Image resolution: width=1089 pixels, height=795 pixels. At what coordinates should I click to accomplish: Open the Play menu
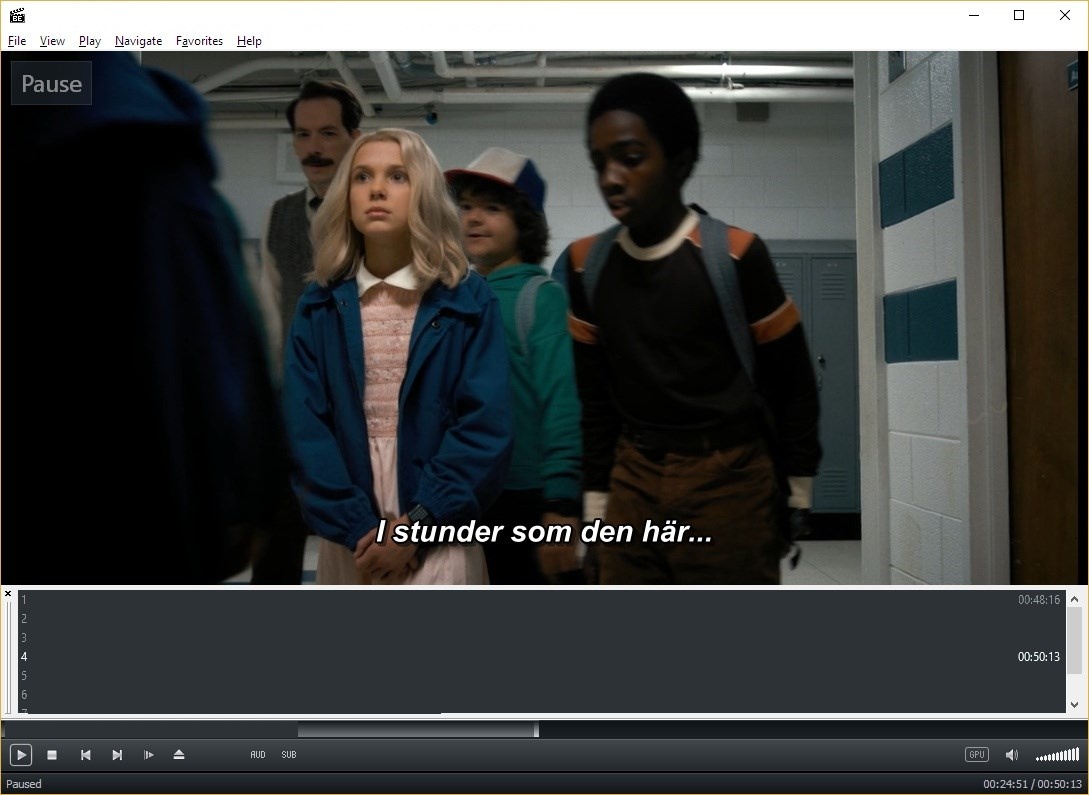[90, 41]
